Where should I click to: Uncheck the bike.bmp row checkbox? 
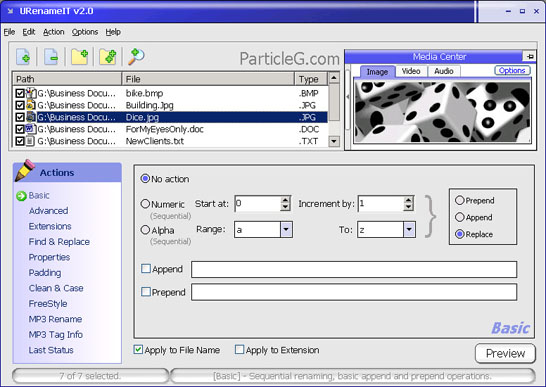(20, 93)
